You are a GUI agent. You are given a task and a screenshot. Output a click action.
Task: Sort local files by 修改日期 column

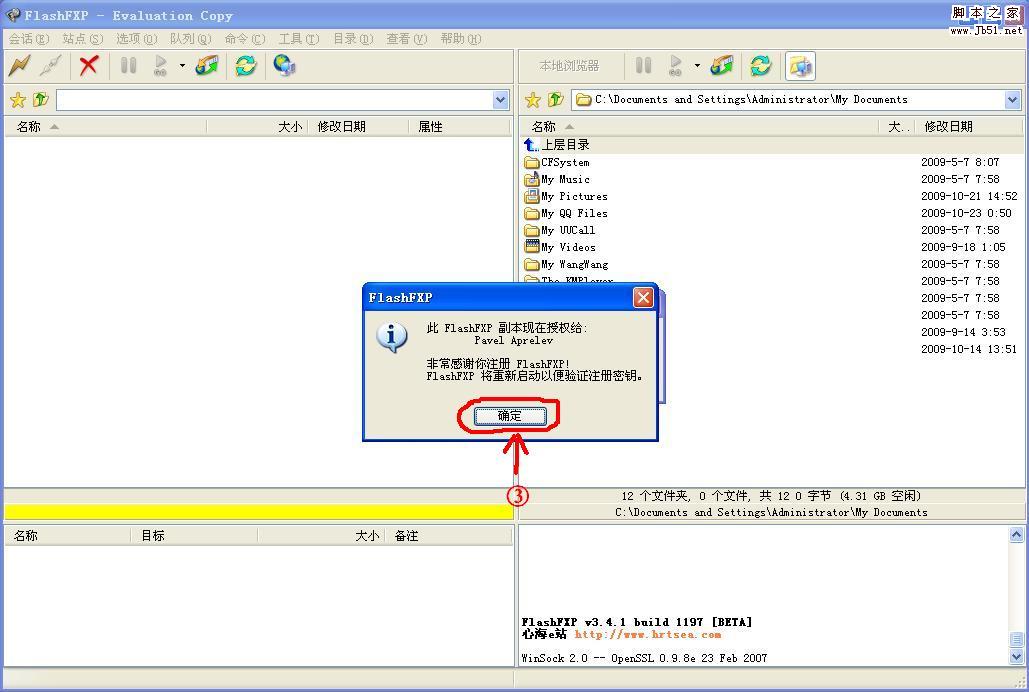pos(948,127)
